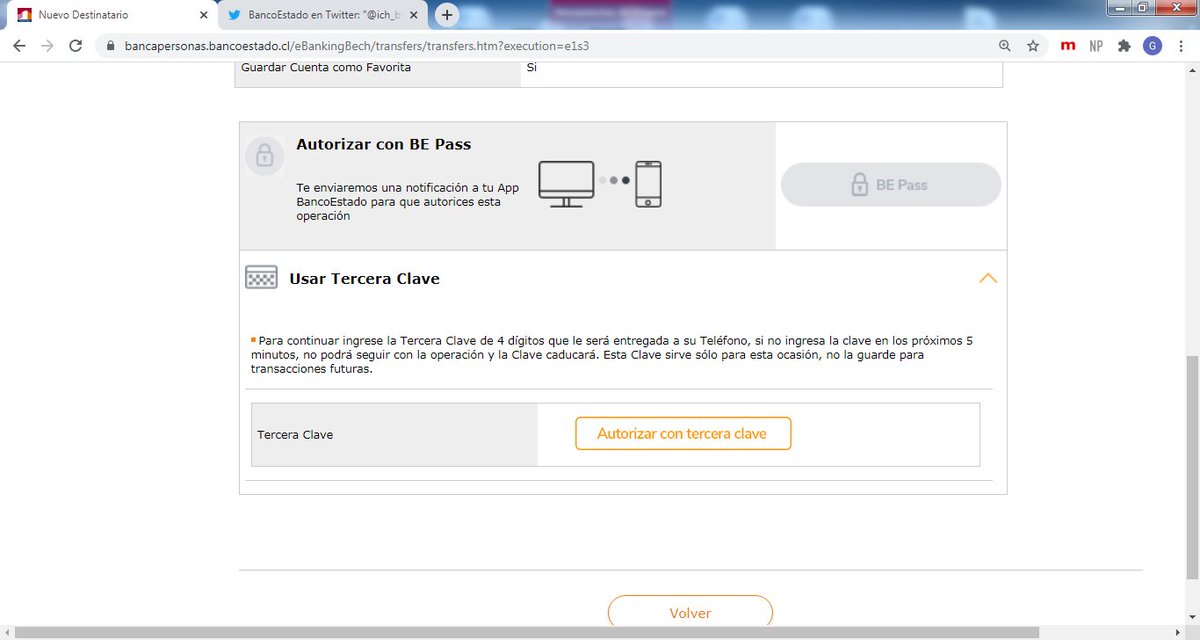
Task: Close the BancoEstado en Twitter tab
Action: click(x=414, y=15)
